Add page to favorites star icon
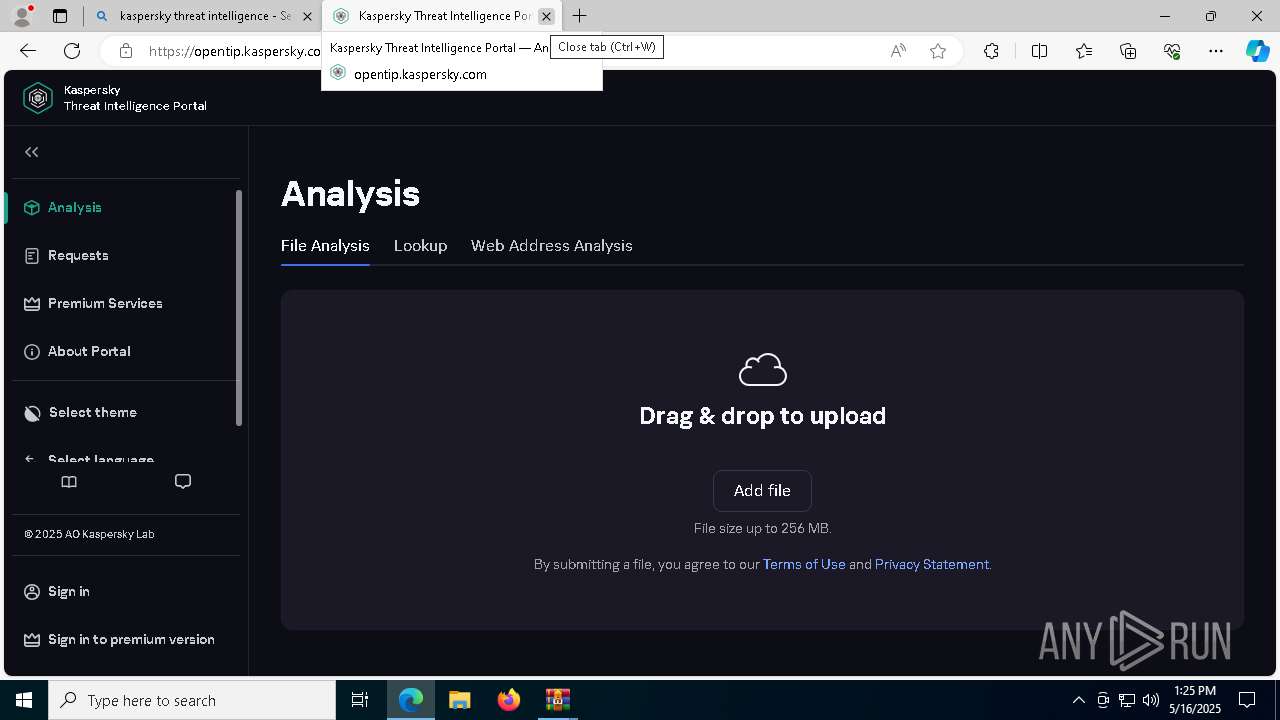1280x720 pixels. [x=938, y=51]
